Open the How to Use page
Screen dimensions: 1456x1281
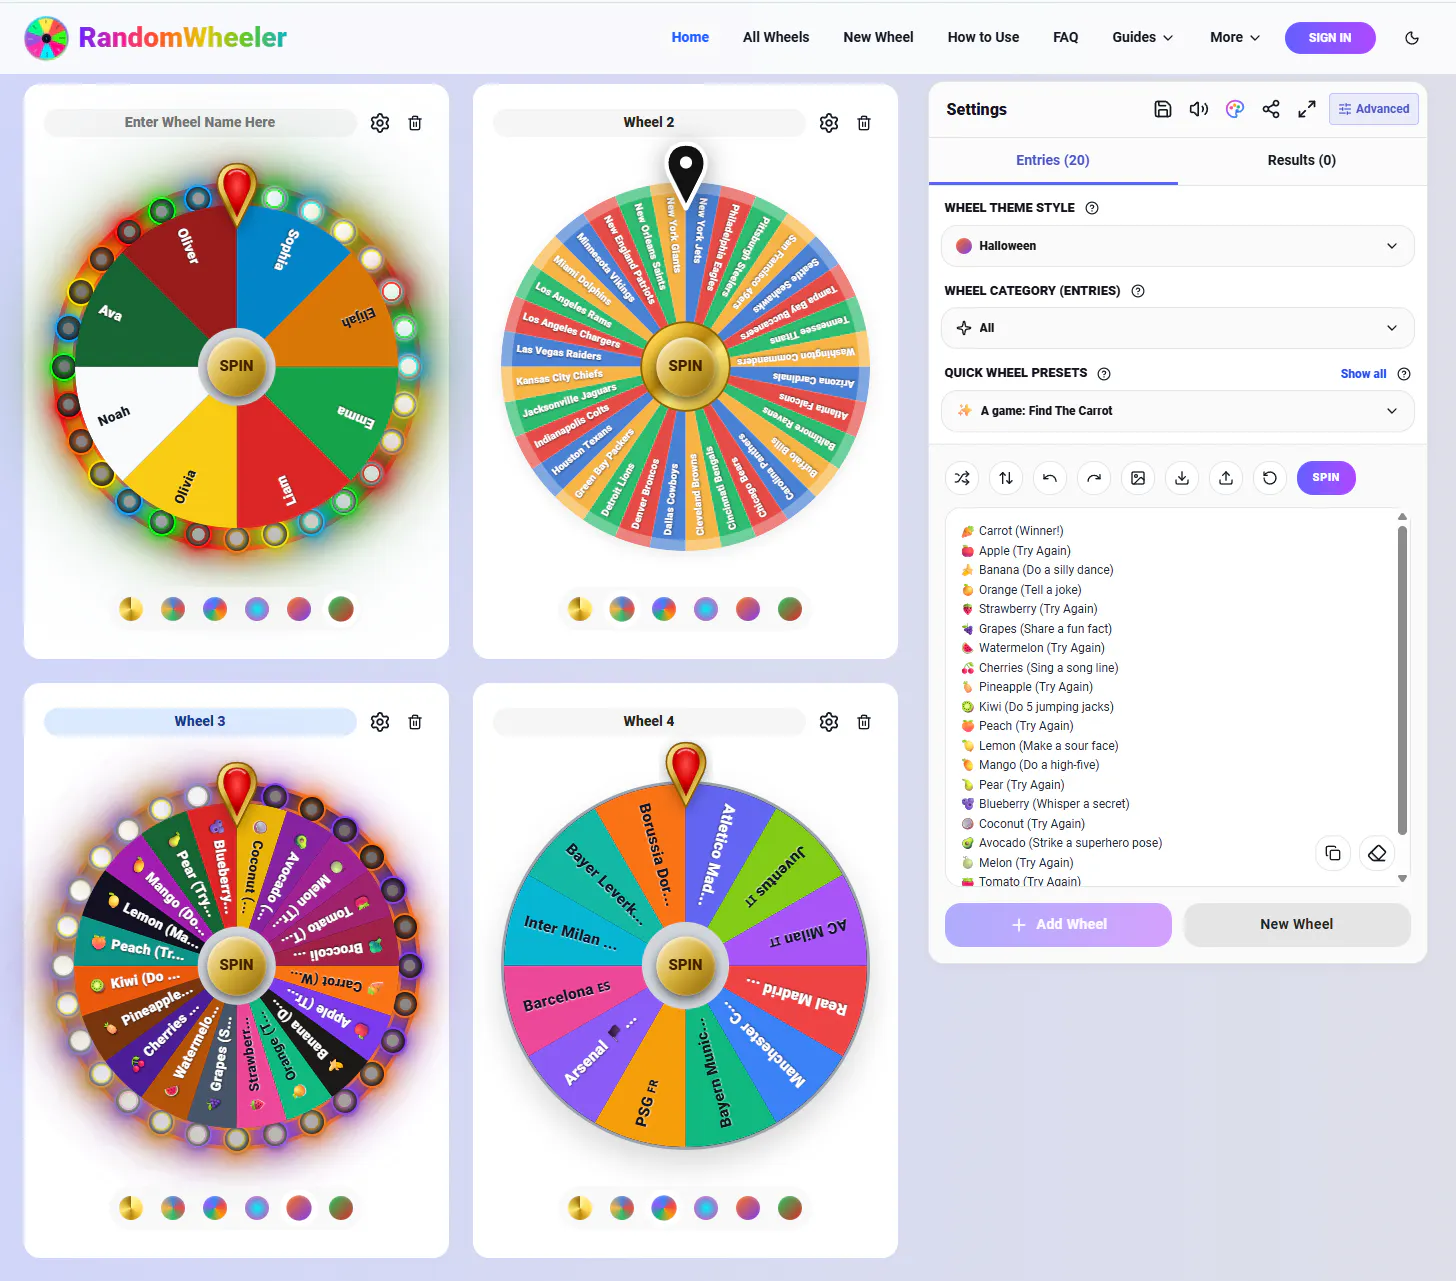click(983, 38)
